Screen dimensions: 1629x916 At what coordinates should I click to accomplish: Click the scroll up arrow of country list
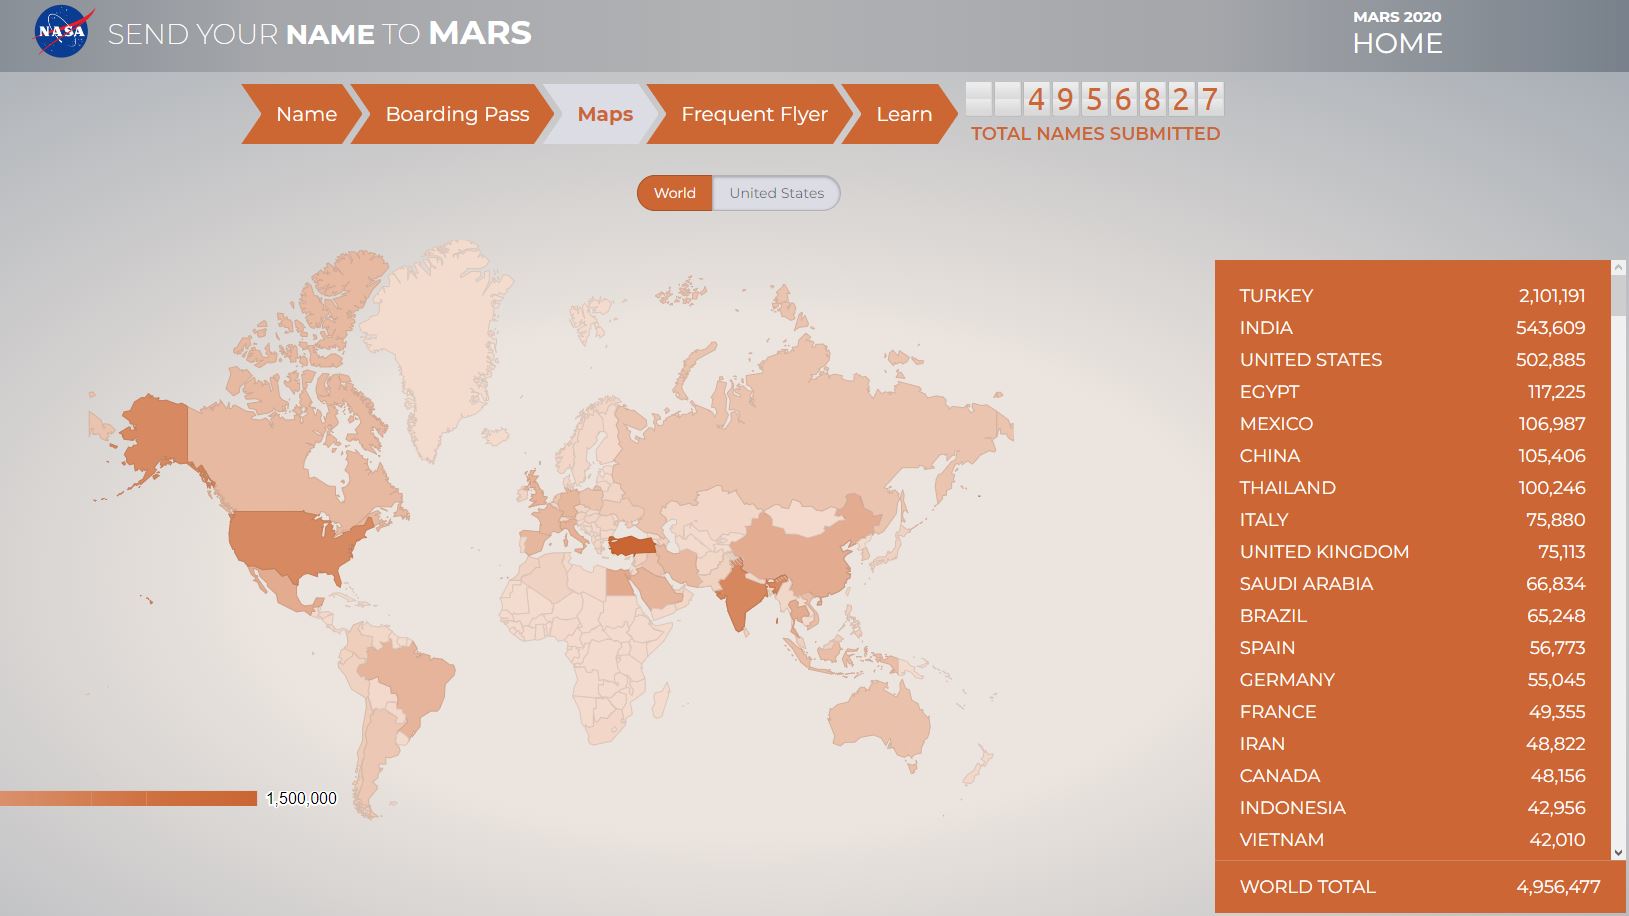1619,268
